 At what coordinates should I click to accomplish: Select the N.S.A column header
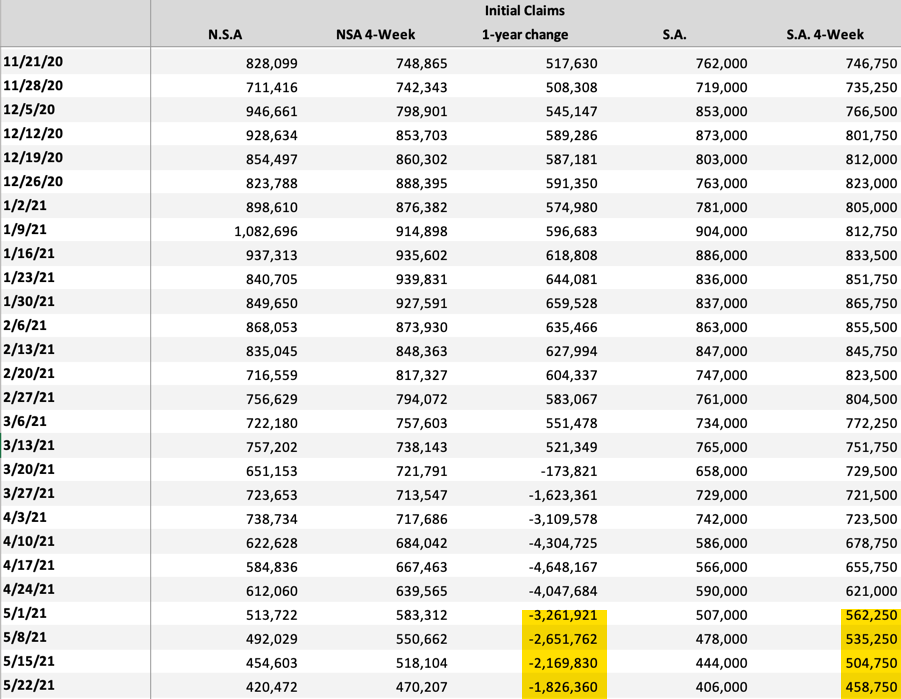(225, 35)
